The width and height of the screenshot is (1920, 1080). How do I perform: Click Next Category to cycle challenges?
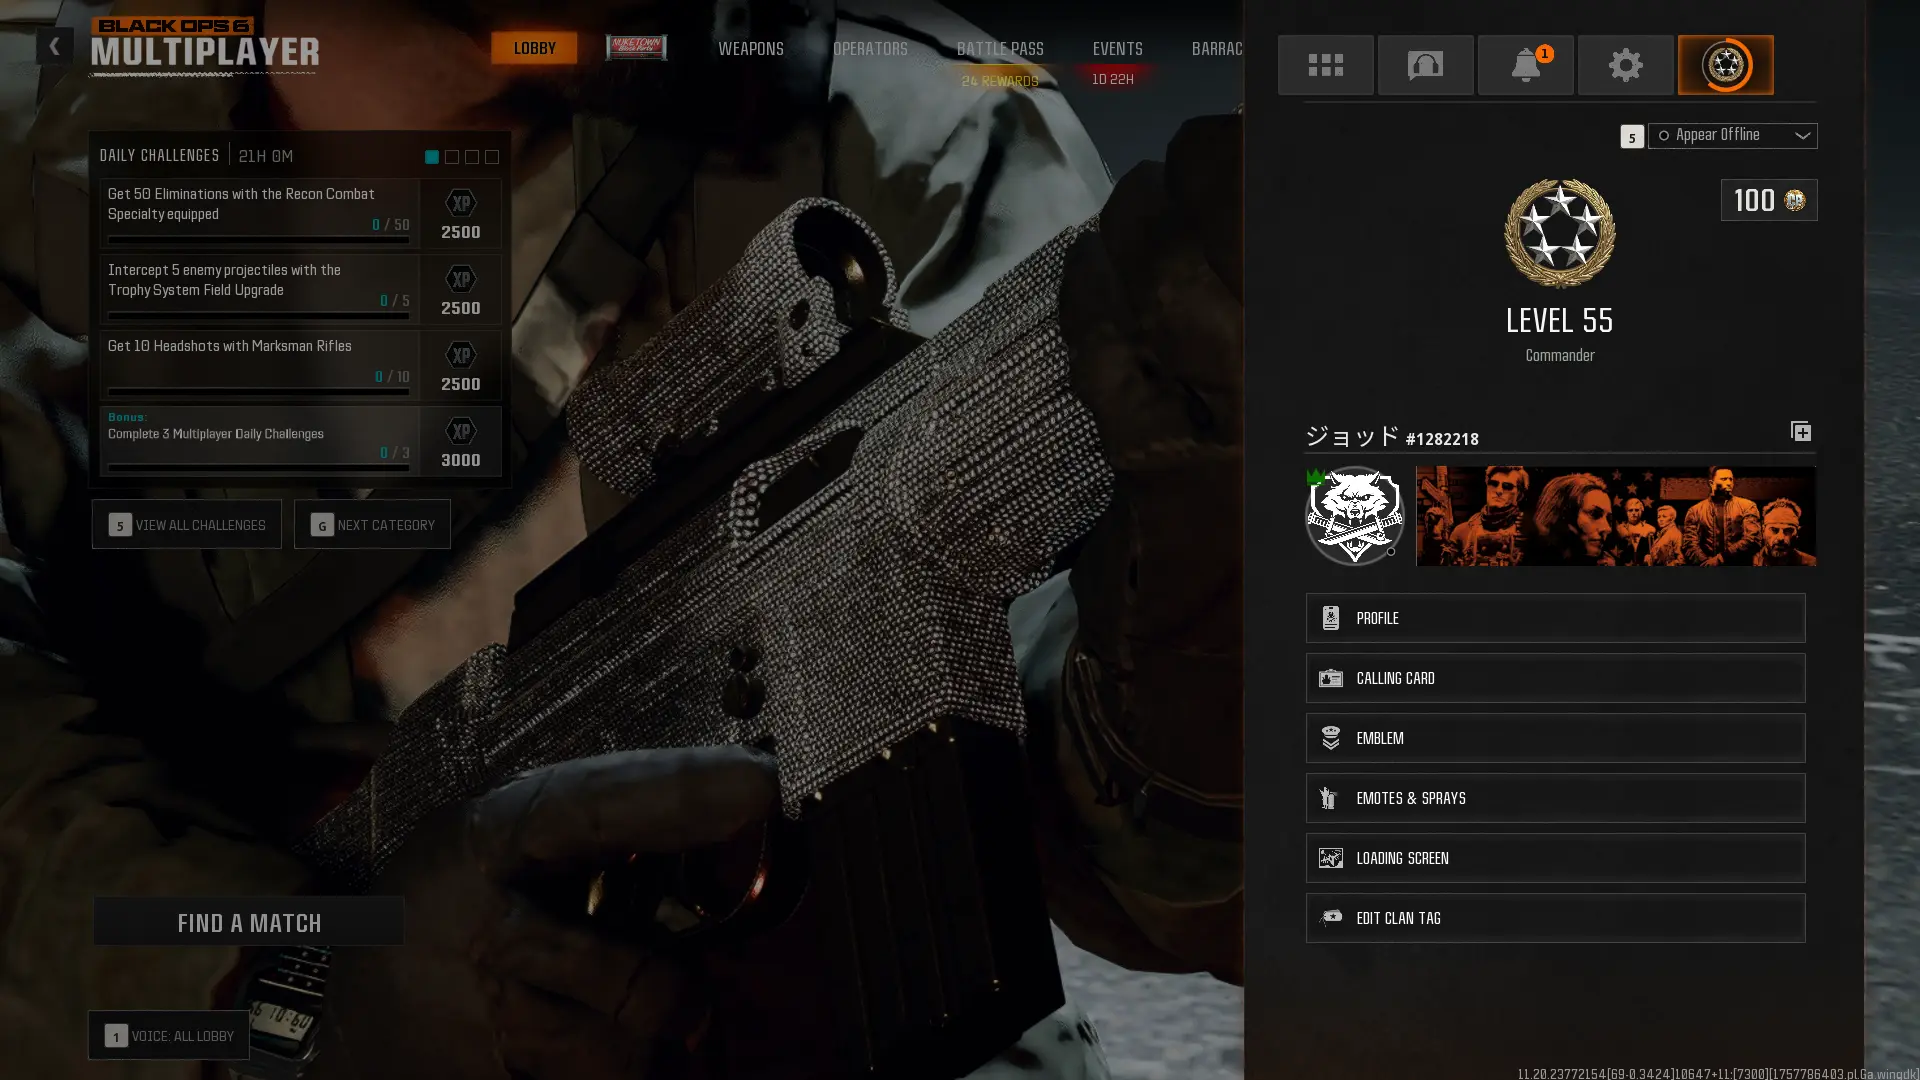372,525
